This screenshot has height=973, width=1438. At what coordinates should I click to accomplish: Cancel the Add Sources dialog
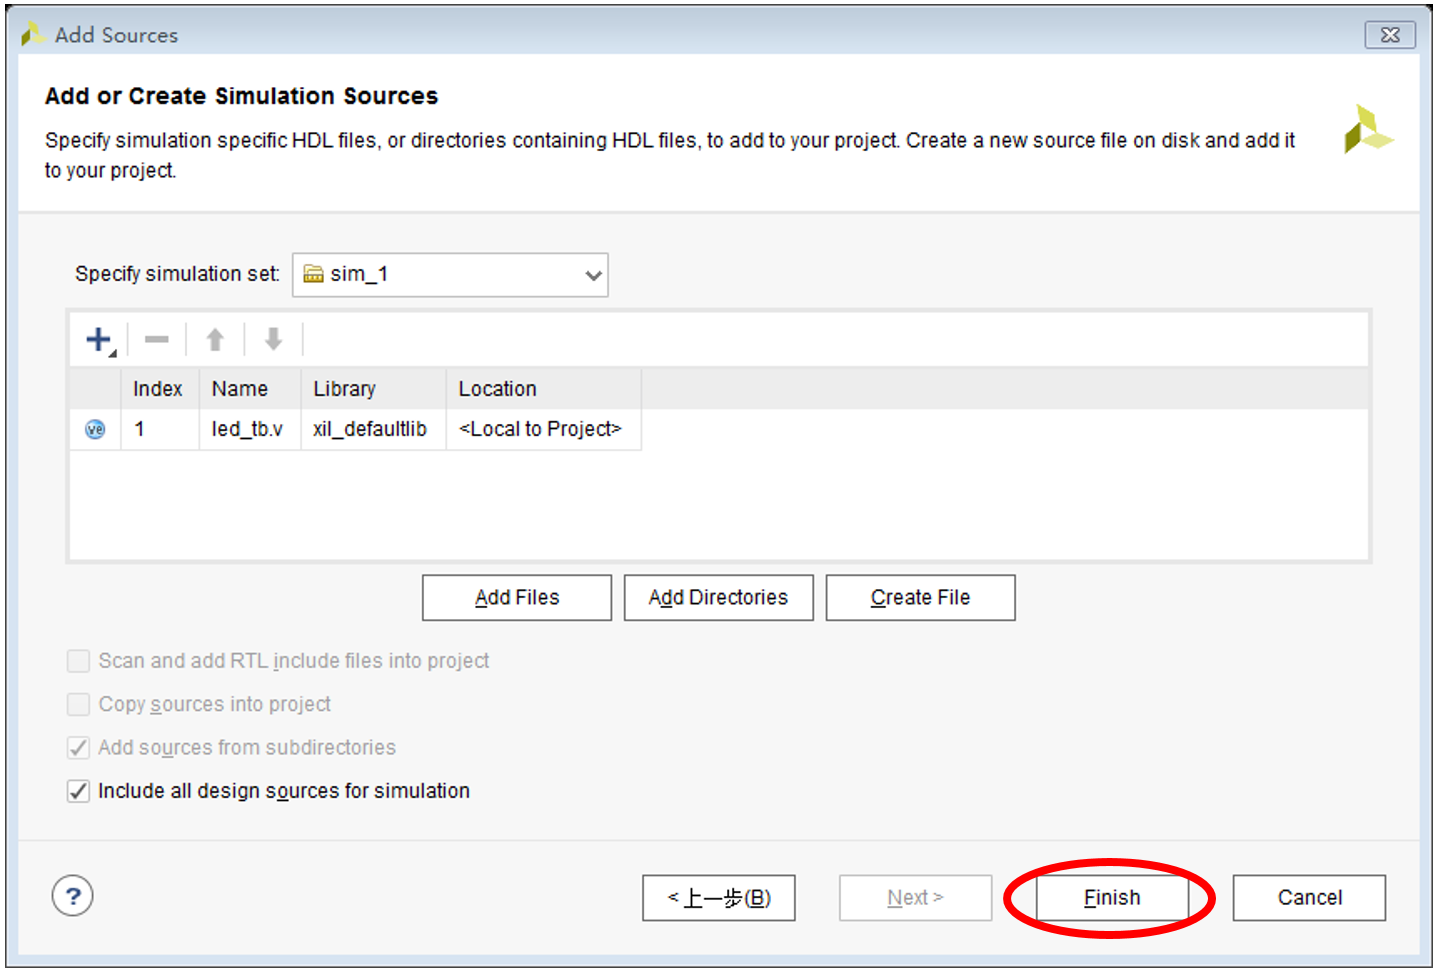[1310, 898]
